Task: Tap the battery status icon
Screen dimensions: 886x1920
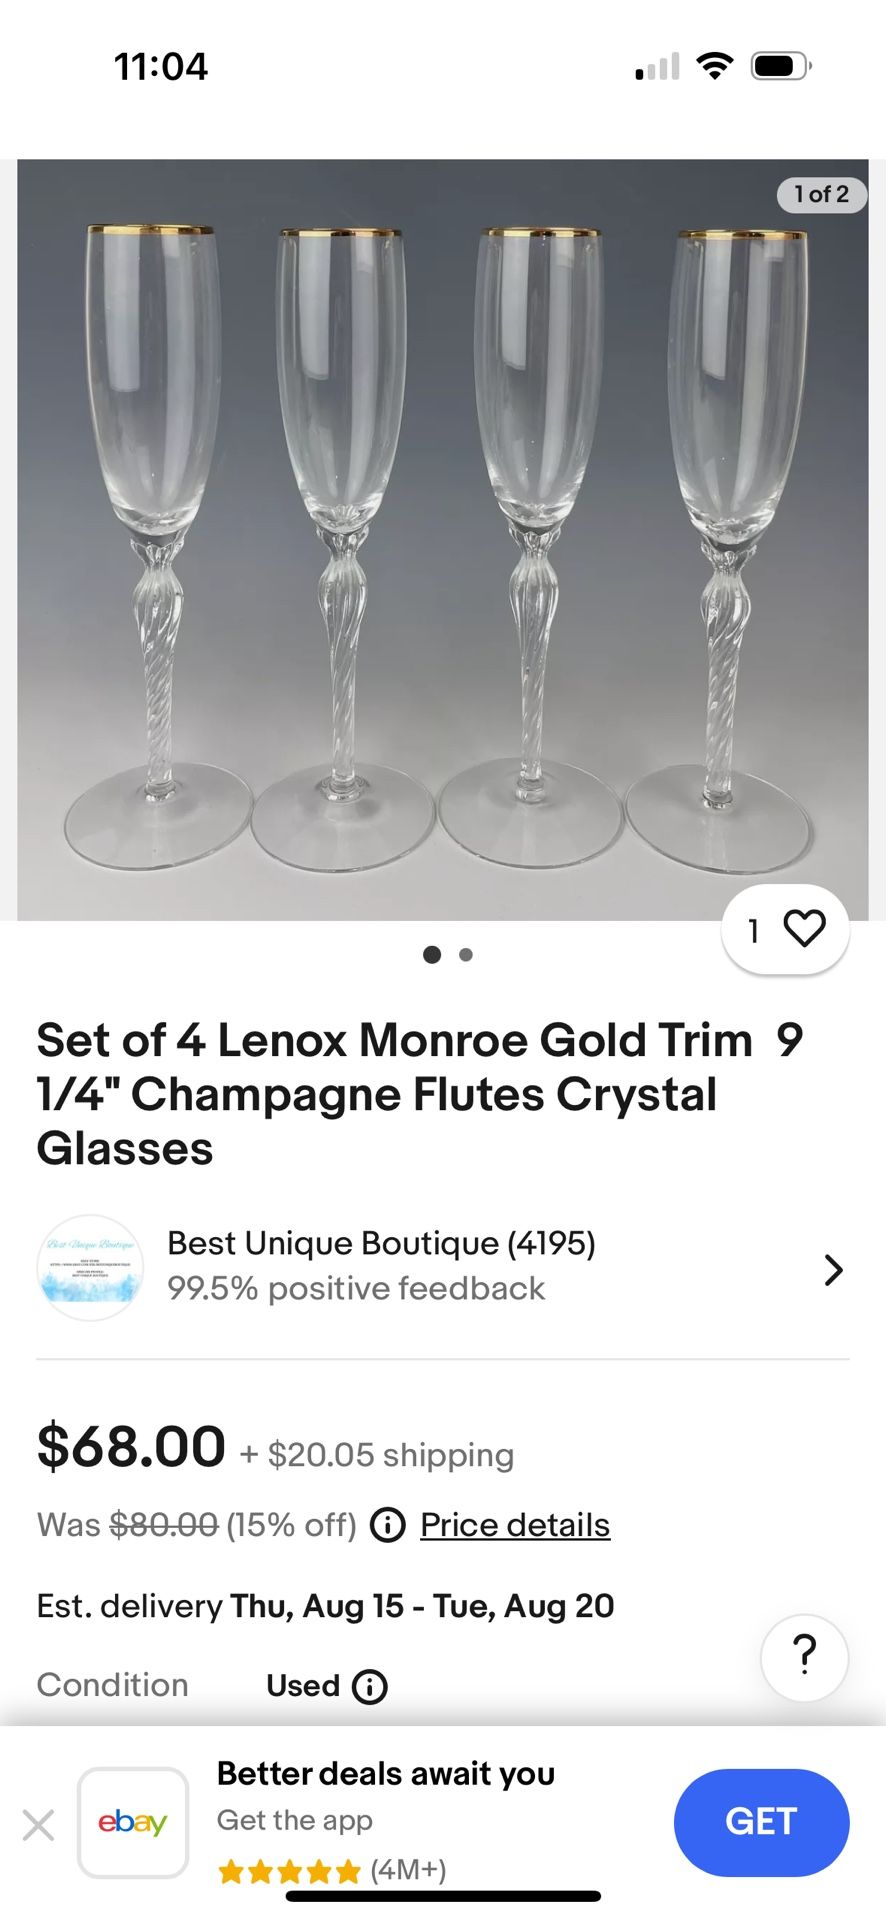Action: [x=781, y=66]
